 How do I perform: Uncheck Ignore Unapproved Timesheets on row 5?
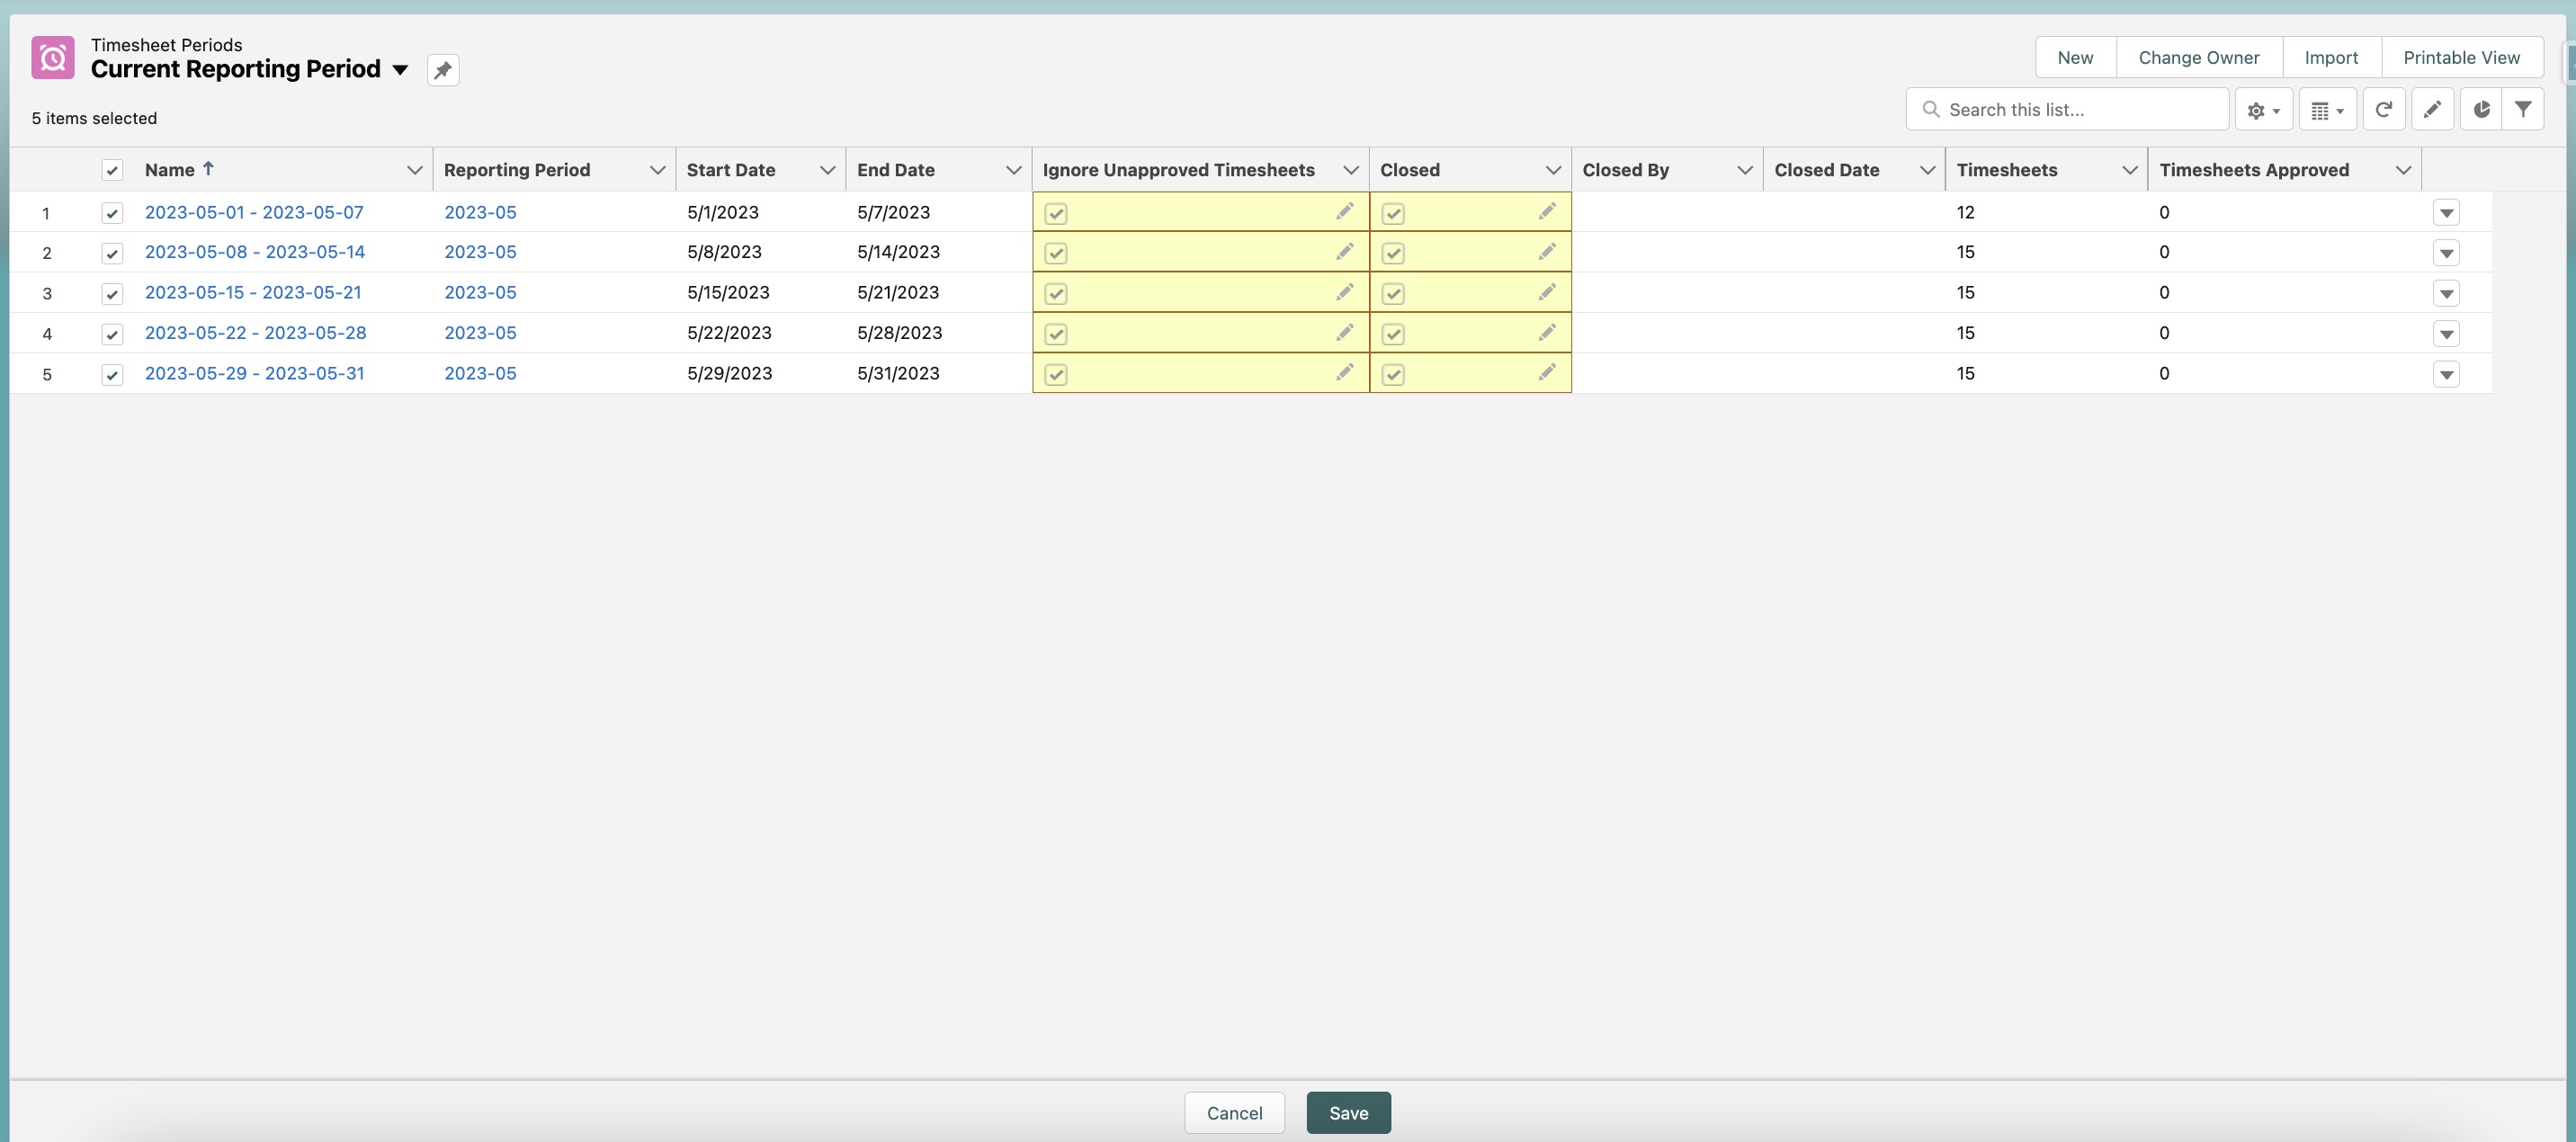(1057, 373)
